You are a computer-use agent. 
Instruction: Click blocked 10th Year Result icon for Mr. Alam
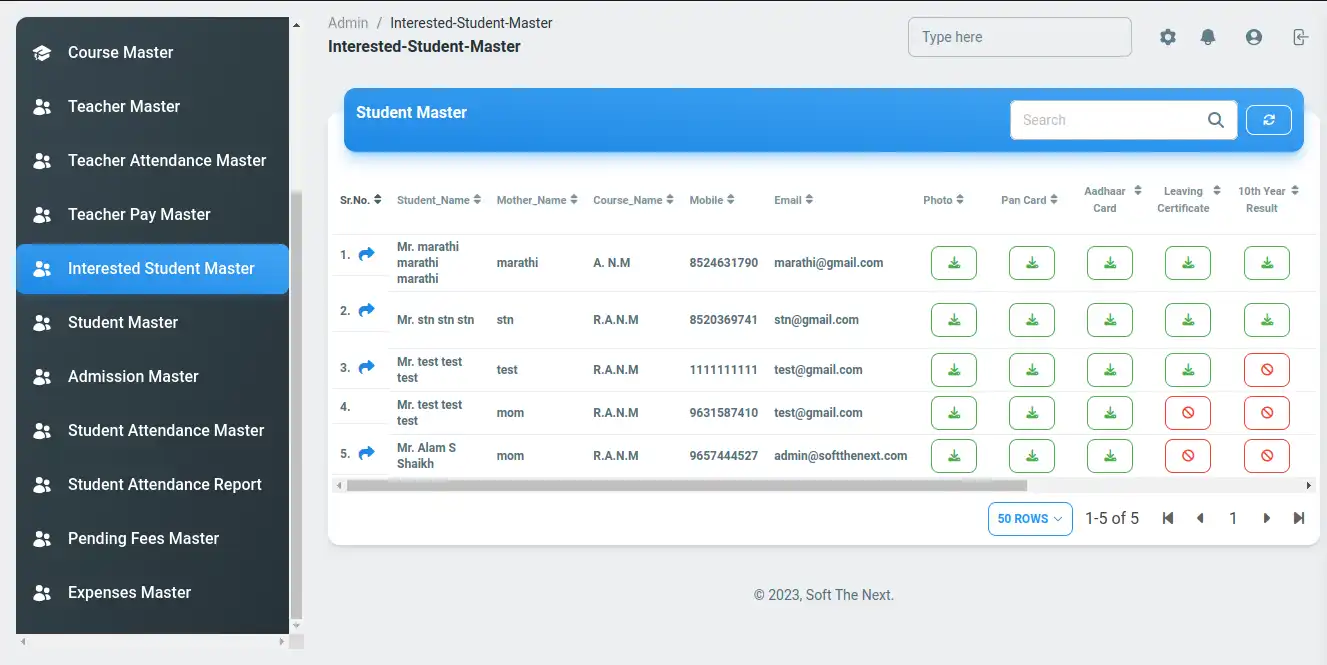click(1266, 456)
